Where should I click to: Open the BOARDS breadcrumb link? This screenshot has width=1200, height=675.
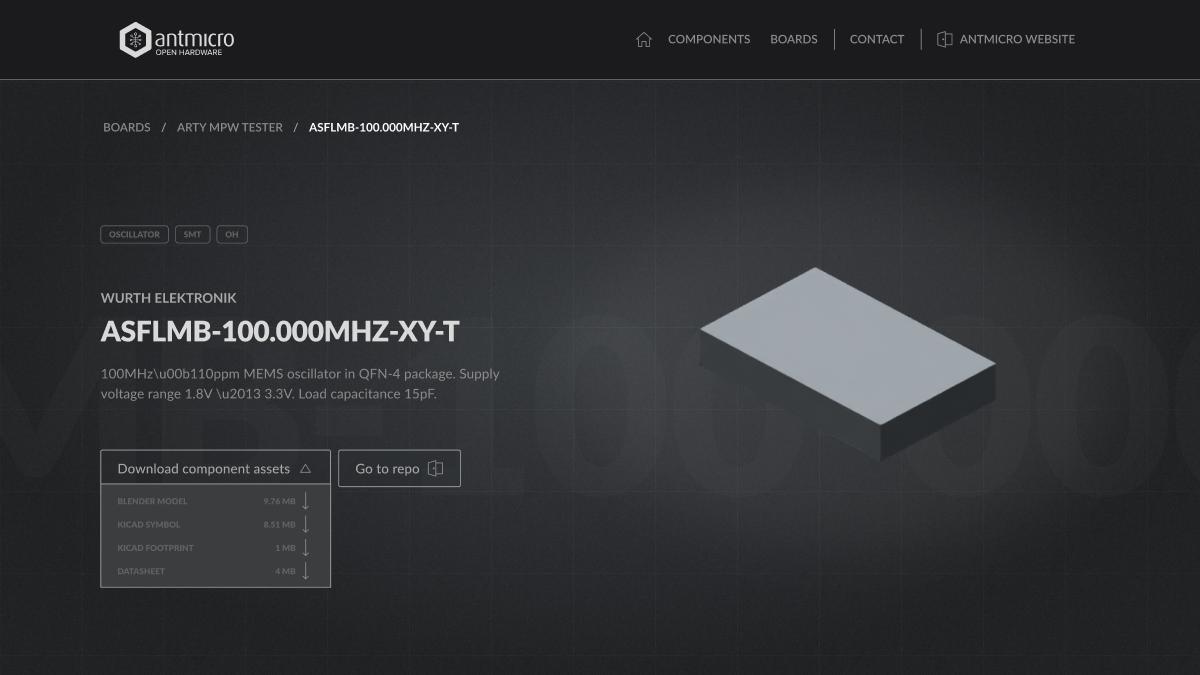tap(126, 127)
